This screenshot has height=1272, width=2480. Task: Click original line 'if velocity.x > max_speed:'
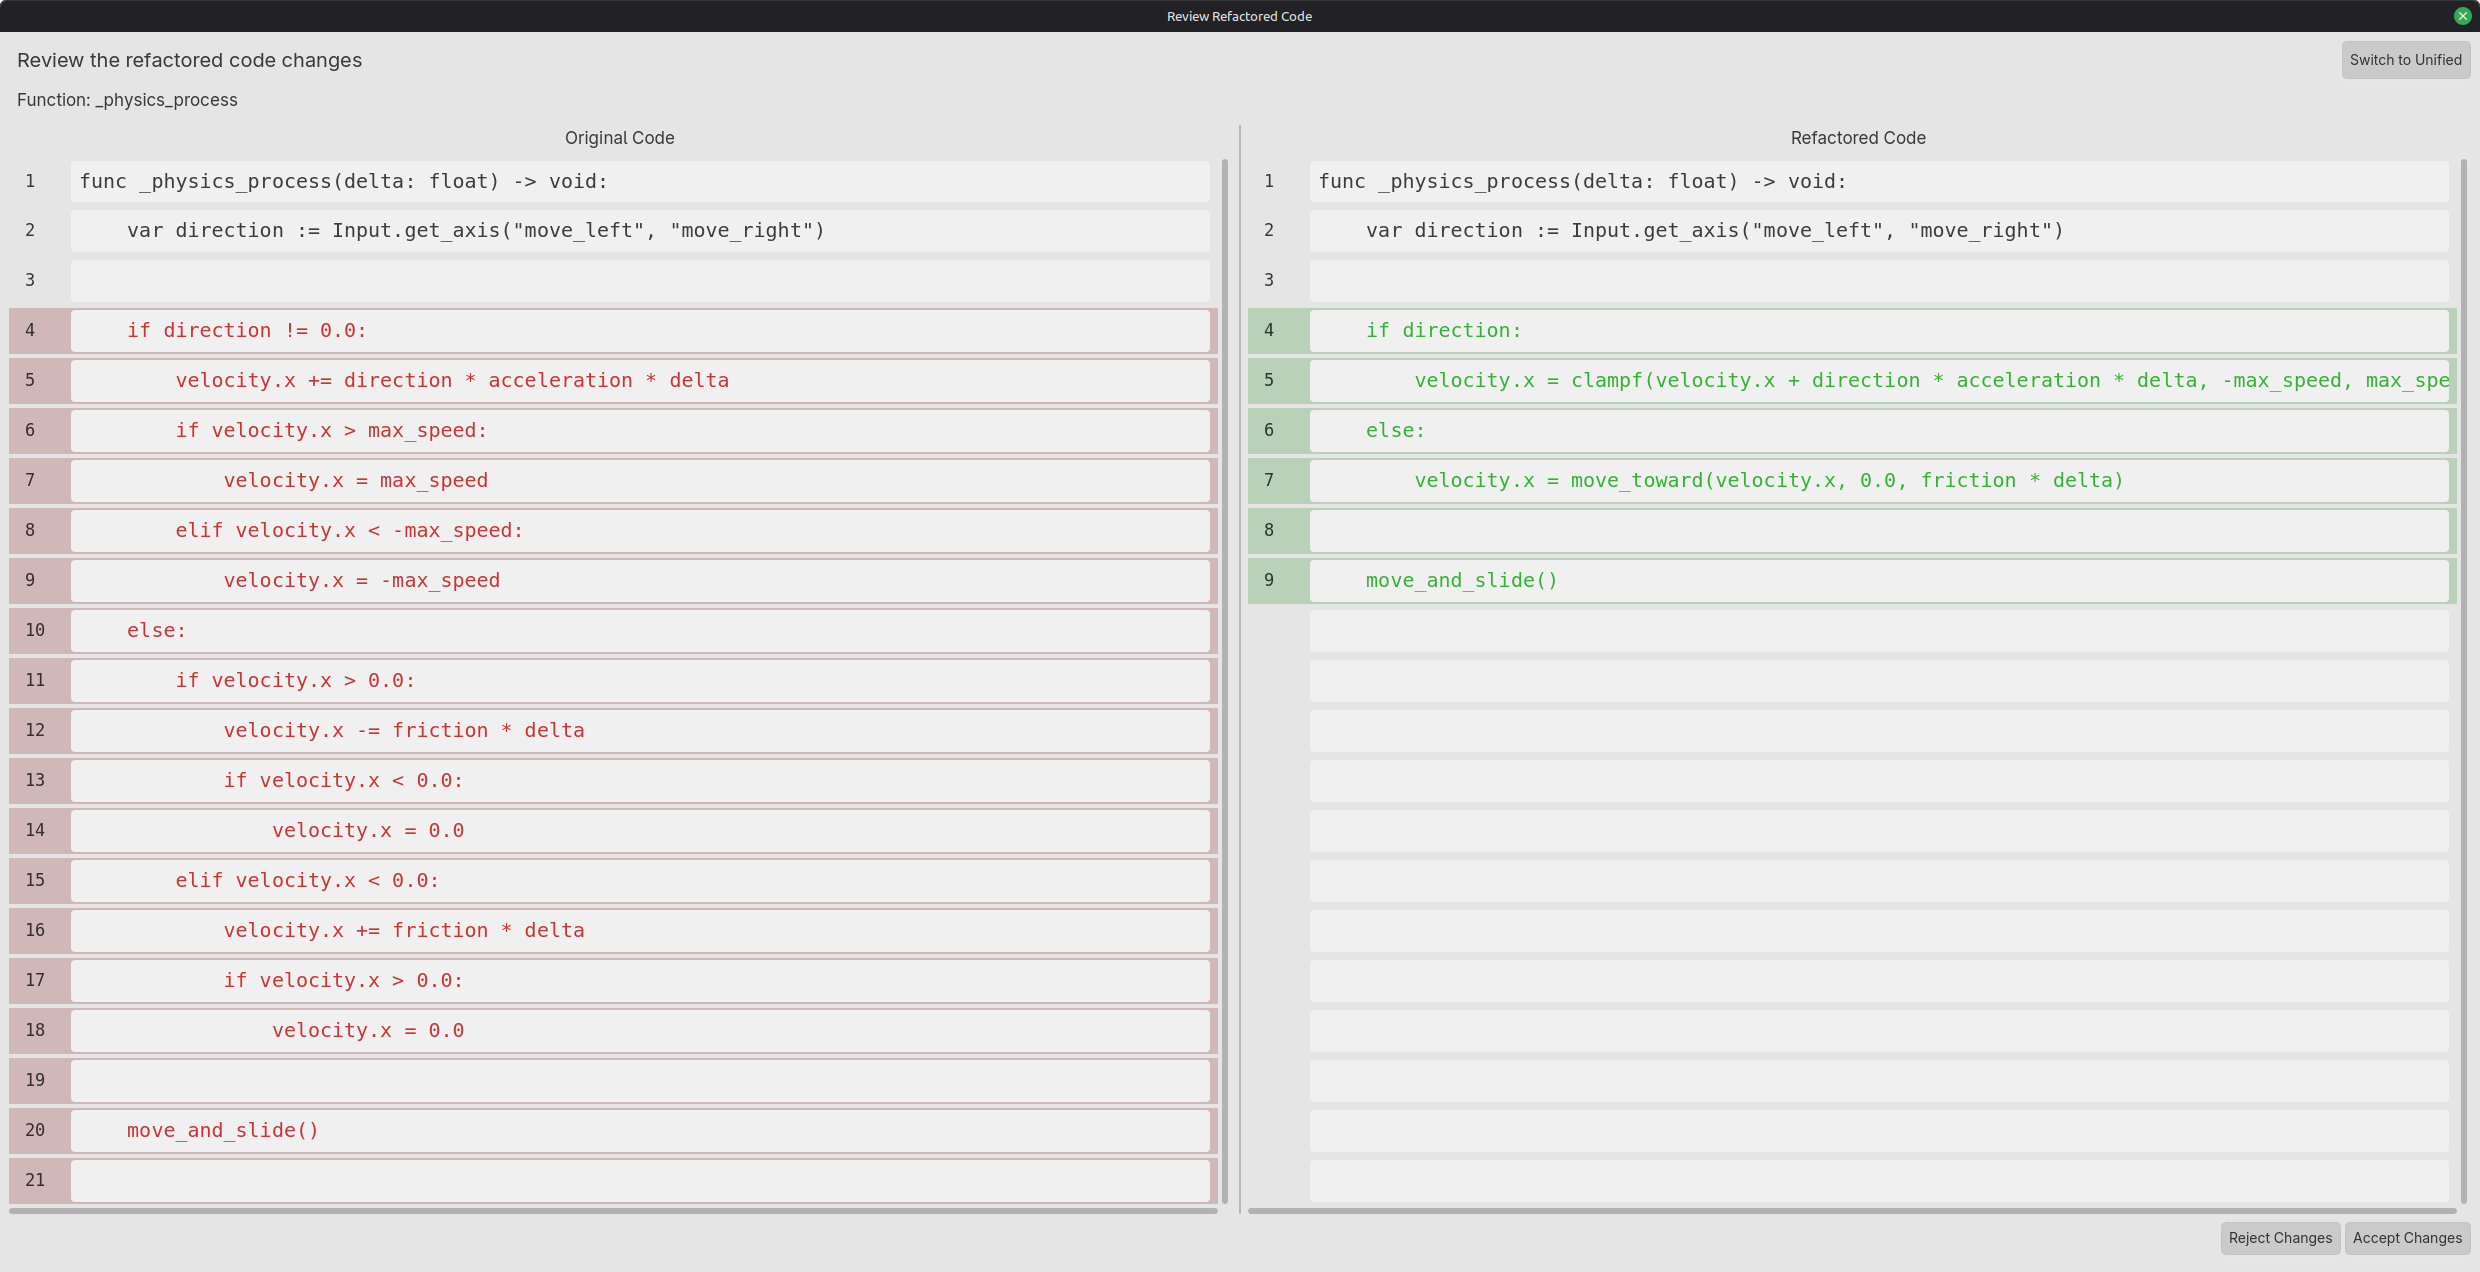tap(640, 431)
